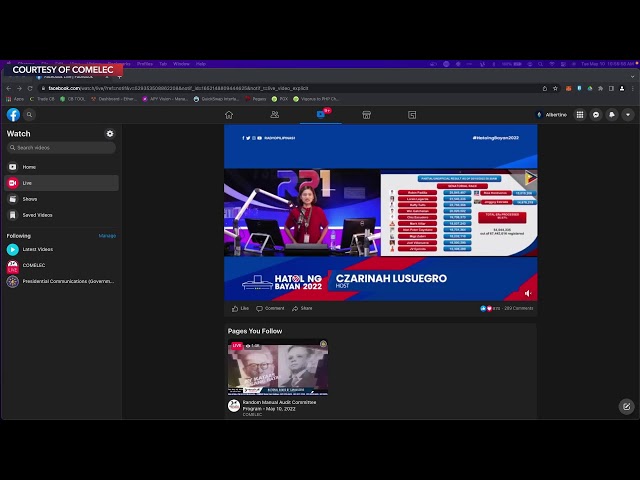Click the Facebook logo icon
640x480 pixels.
coord(13,115)
